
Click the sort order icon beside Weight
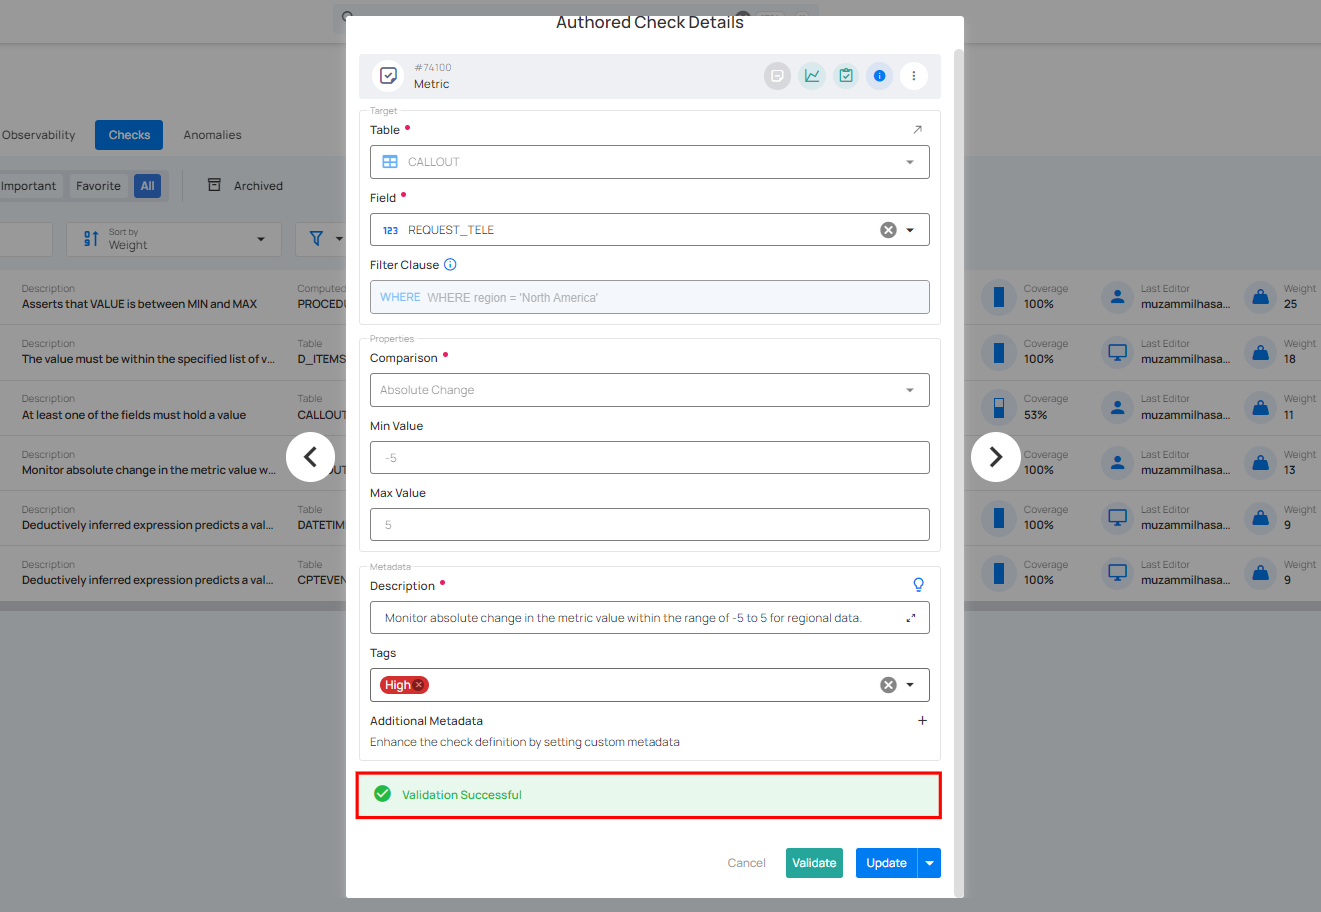[91, 239]
